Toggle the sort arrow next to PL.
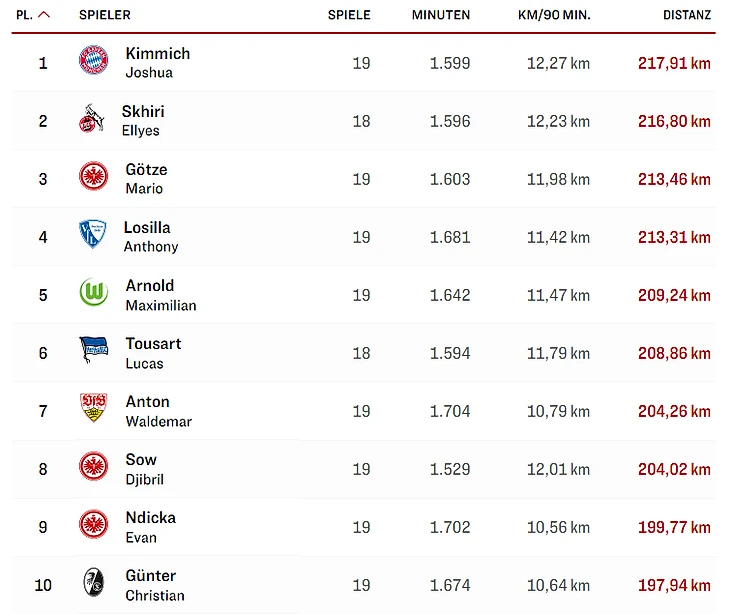The image size is (730, 614). point(44,15)
